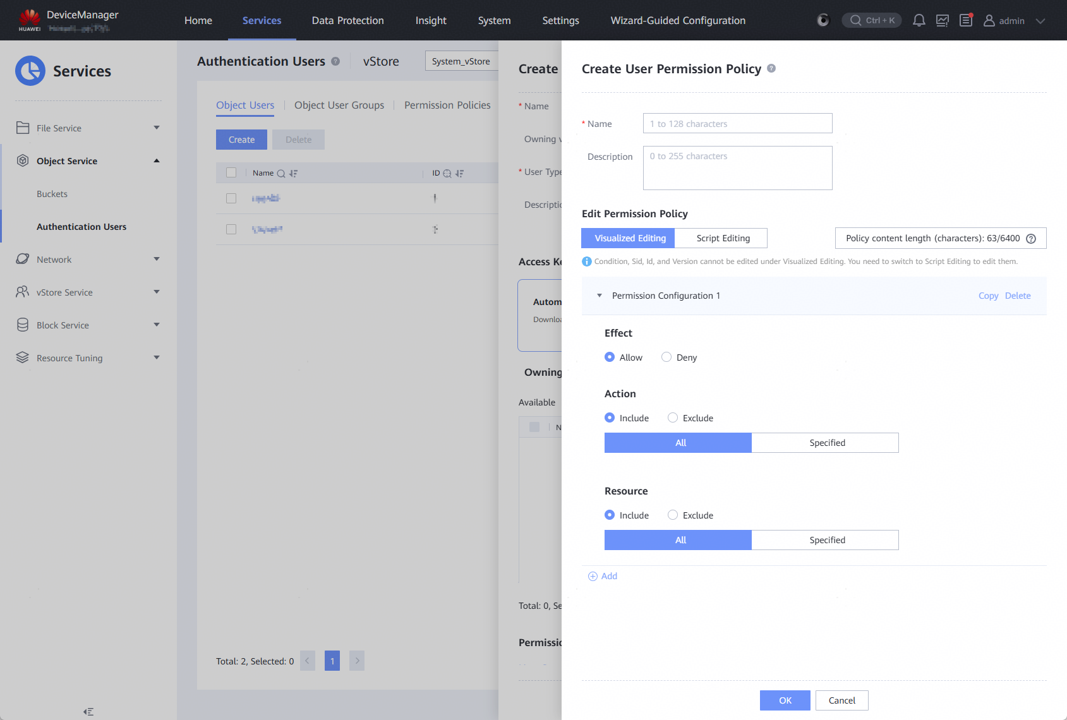Click the help icon beside Authentication Users
This screenshot has height=720, width=1067.
point(335,62)
